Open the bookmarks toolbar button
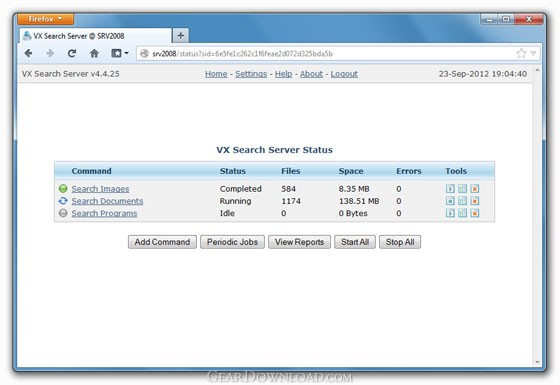Image resolution: width=560 pixels, height=385 pixels. 119,54
